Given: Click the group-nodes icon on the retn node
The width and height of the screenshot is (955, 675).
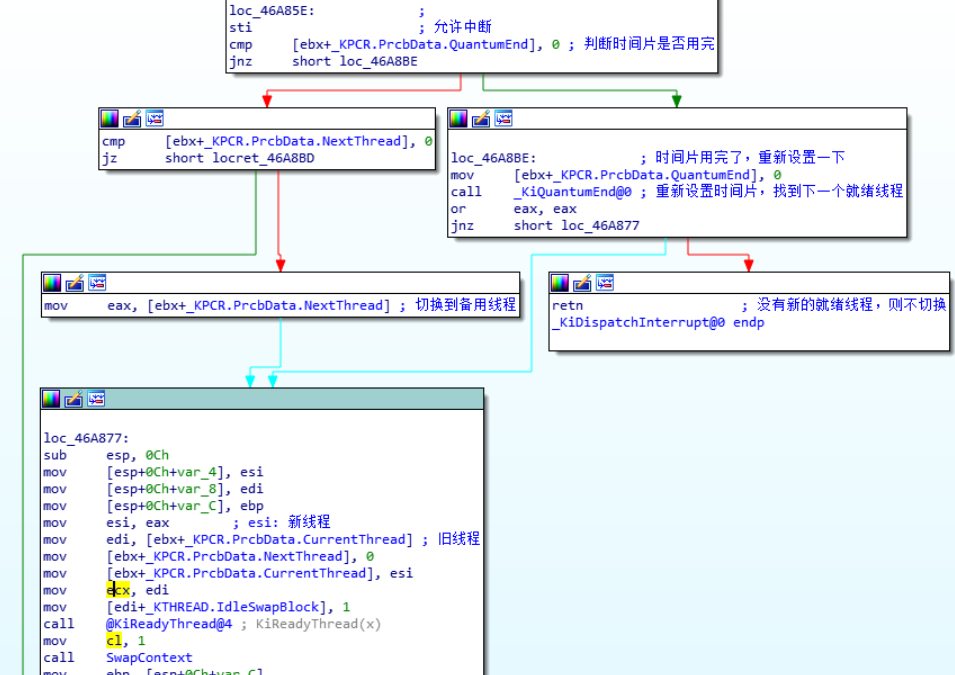Looking at the screenshot, I should [x=603, y=281].
